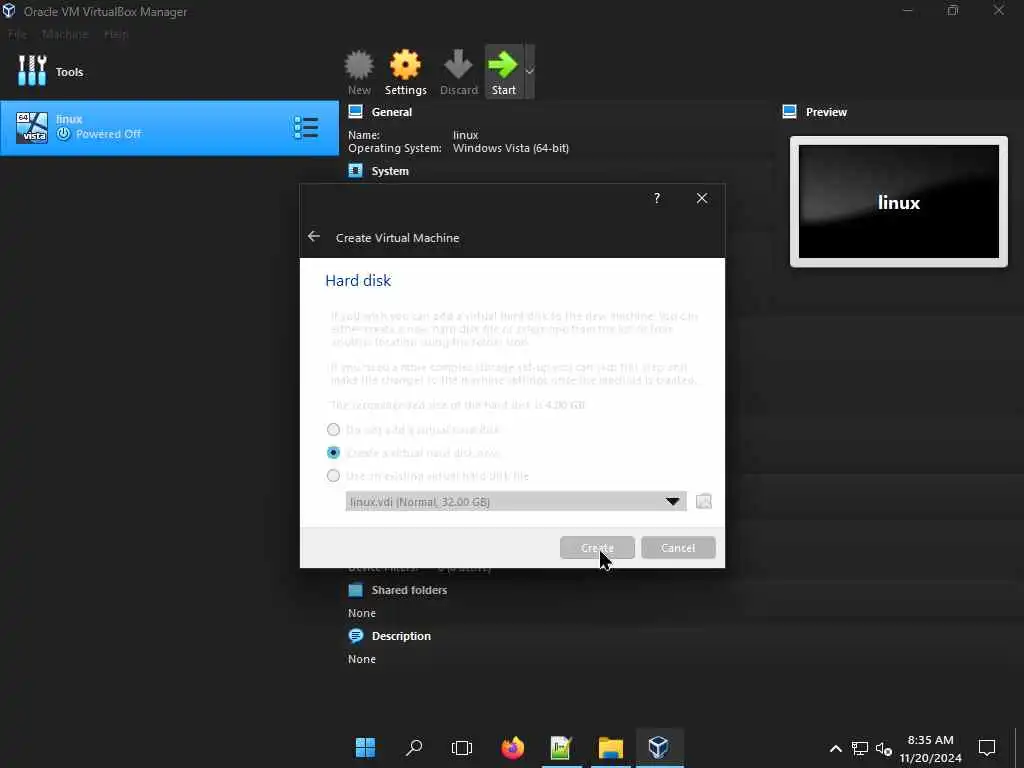
Task: Click the General section heading
Action: (392, 112)
